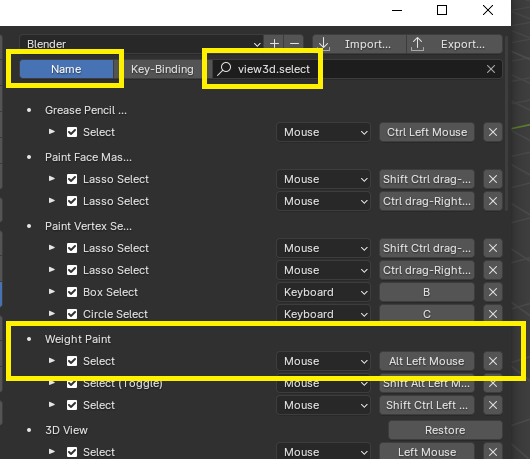Image resolution: width=530 pixels, height=459 pixels.
Task: Restore the 3D View keymap defaults
Action: coord(445,430)
